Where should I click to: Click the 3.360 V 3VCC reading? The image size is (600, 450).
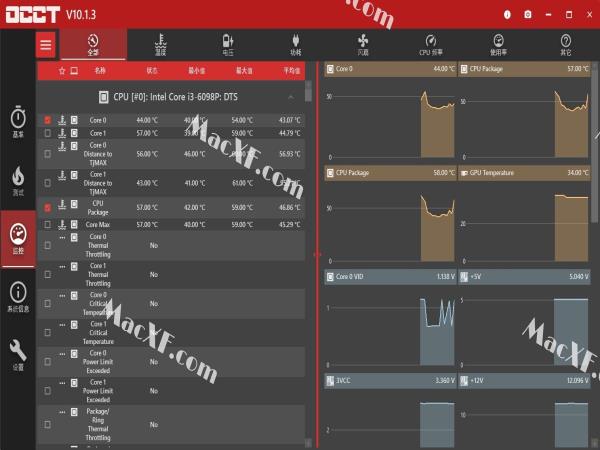pos(445,381)
